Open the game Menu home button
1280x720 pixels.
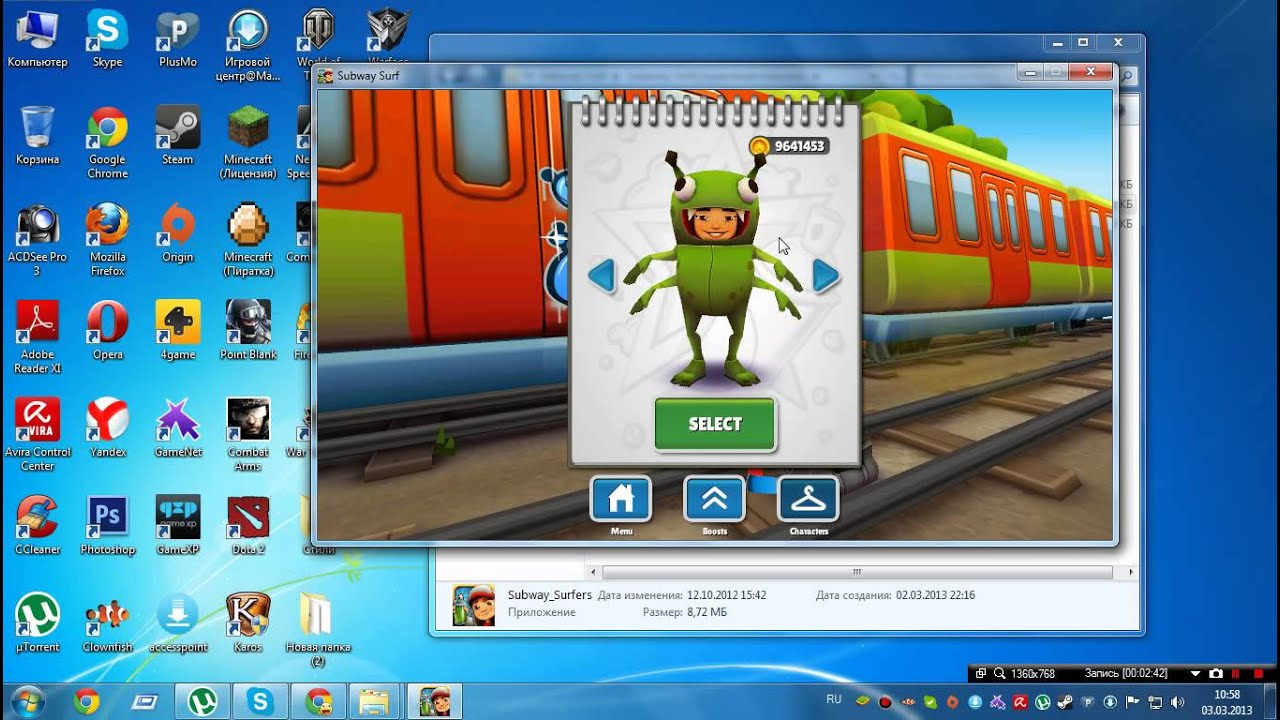pos(621,499)
